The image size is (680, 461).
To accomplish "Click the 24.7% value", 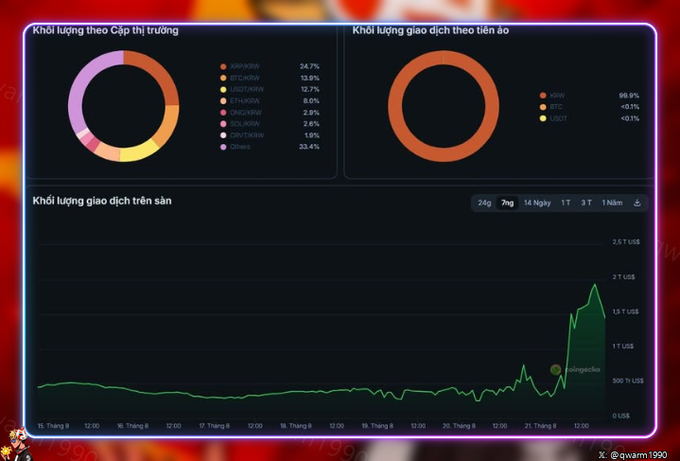I will pyautogui.click(x=309, y=66).
